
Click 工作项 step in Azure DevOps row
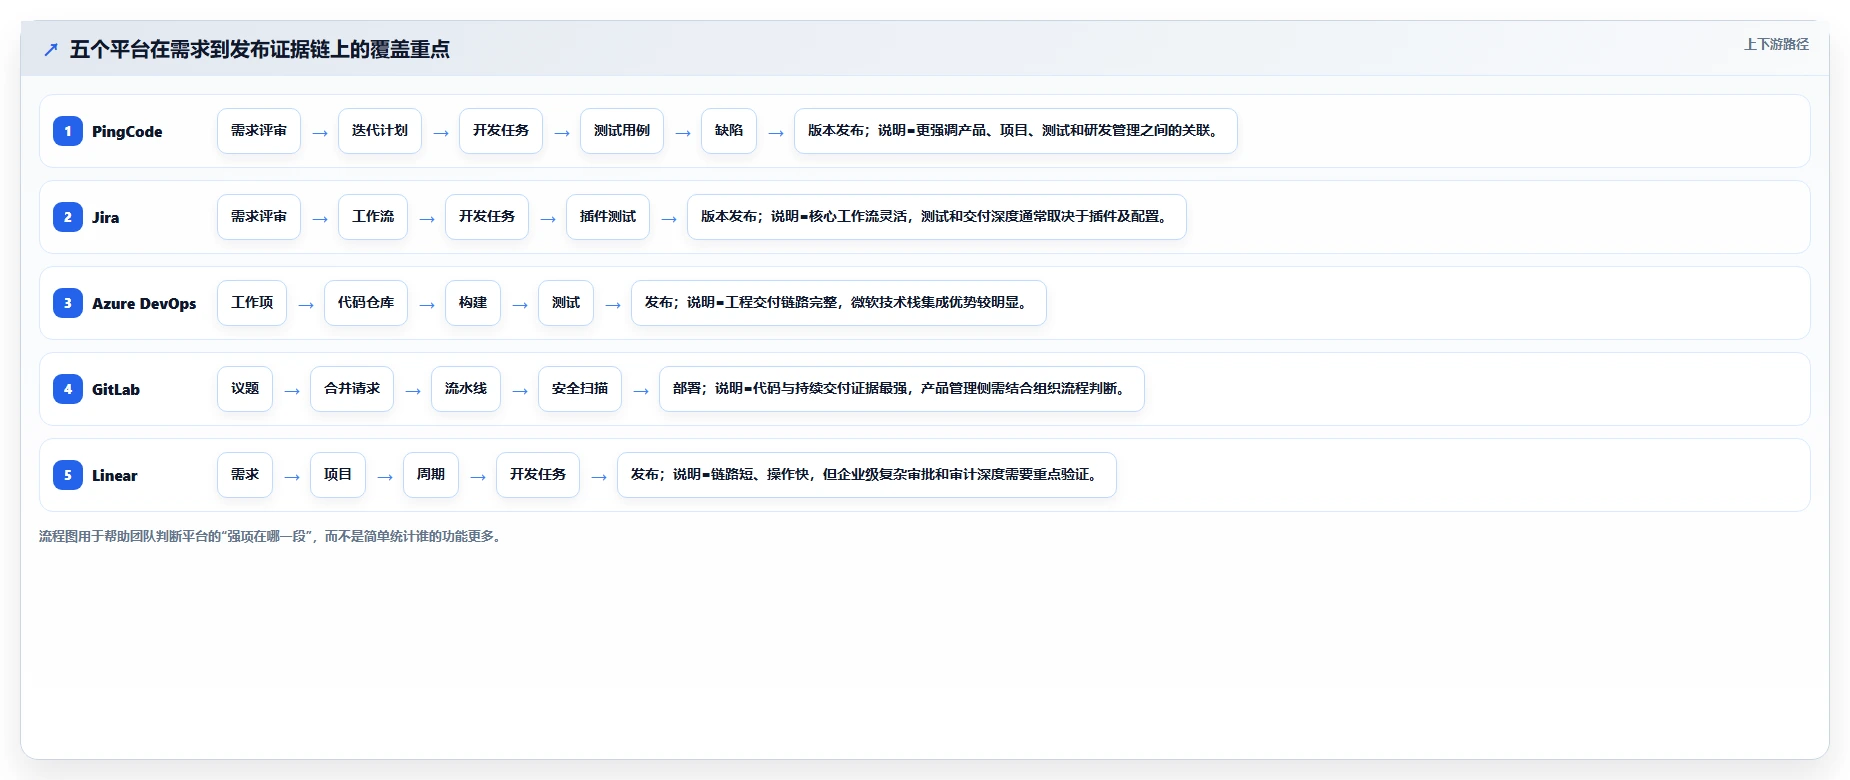tap(252, 303)
